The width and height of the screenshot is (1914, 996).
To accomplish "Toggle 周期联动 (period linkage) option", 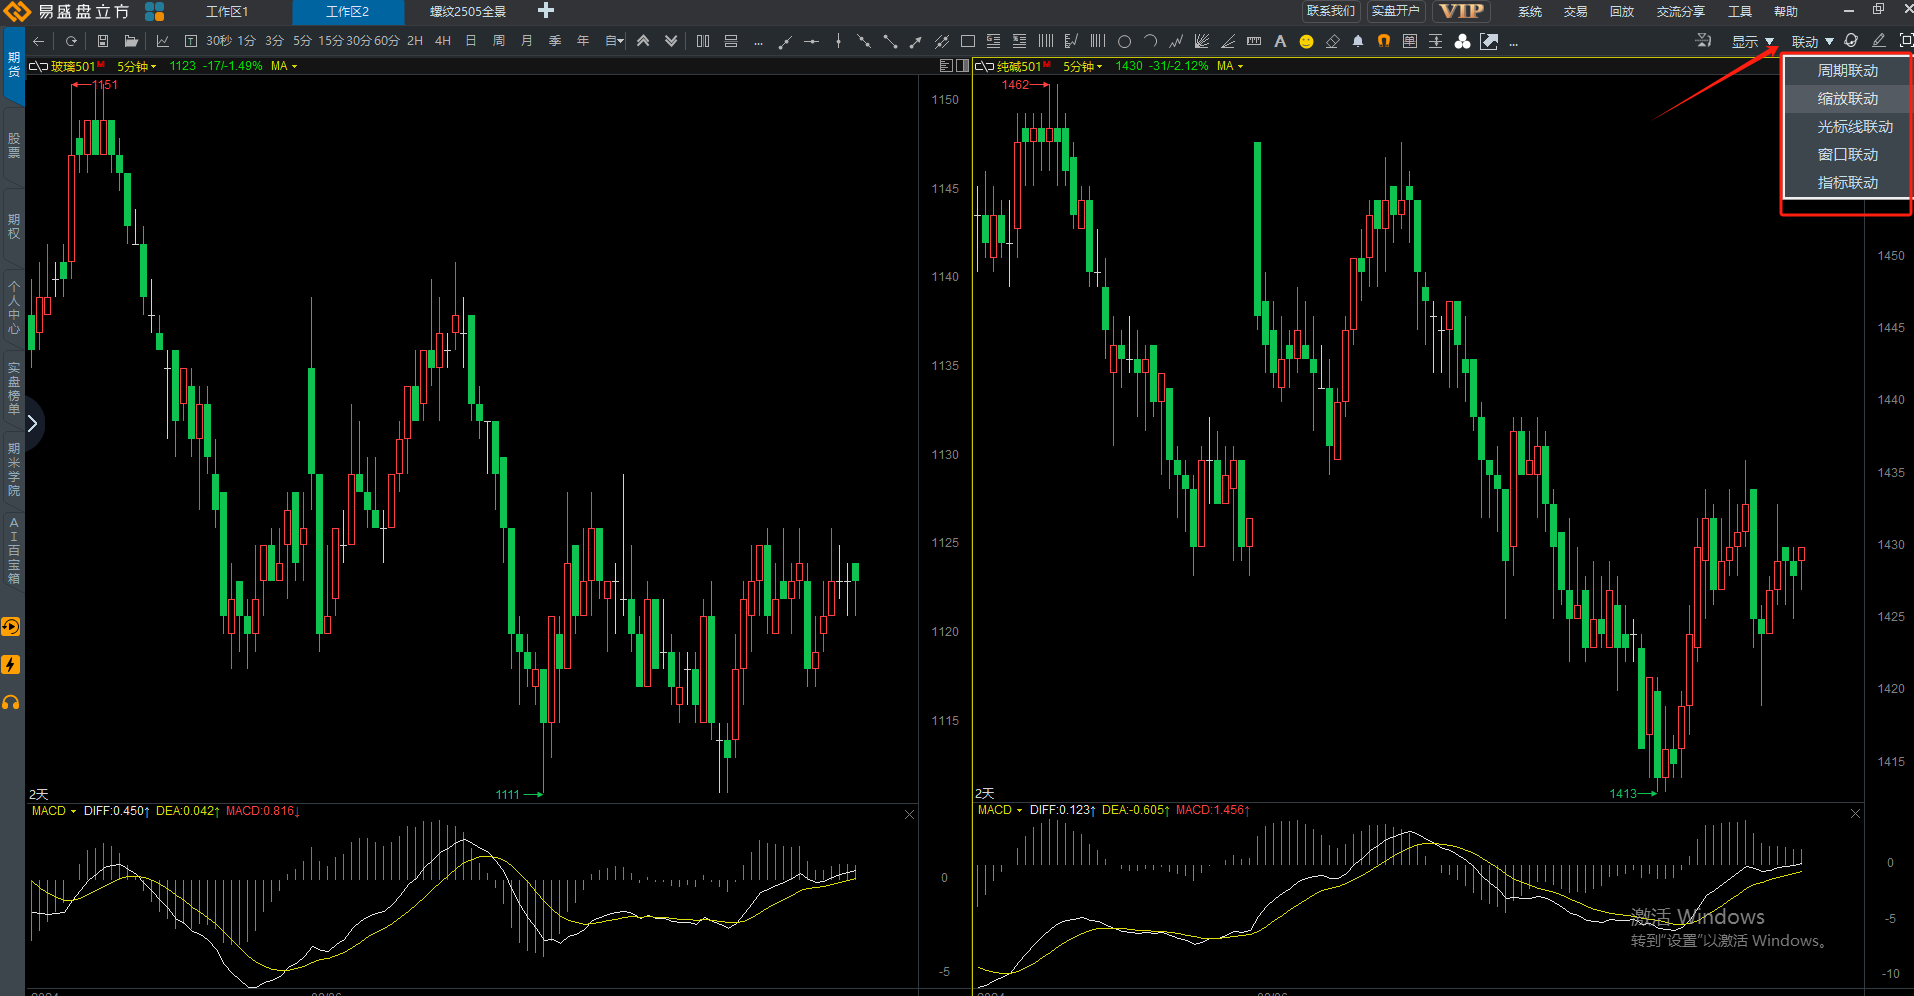I will (1847, 71).
